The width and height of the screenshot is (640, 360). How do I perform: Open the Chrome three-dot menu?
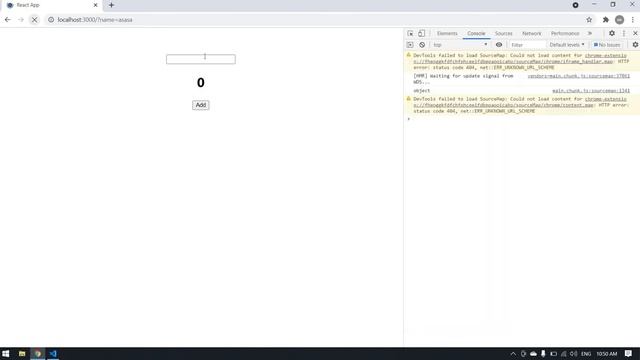[x=633, y=20]
